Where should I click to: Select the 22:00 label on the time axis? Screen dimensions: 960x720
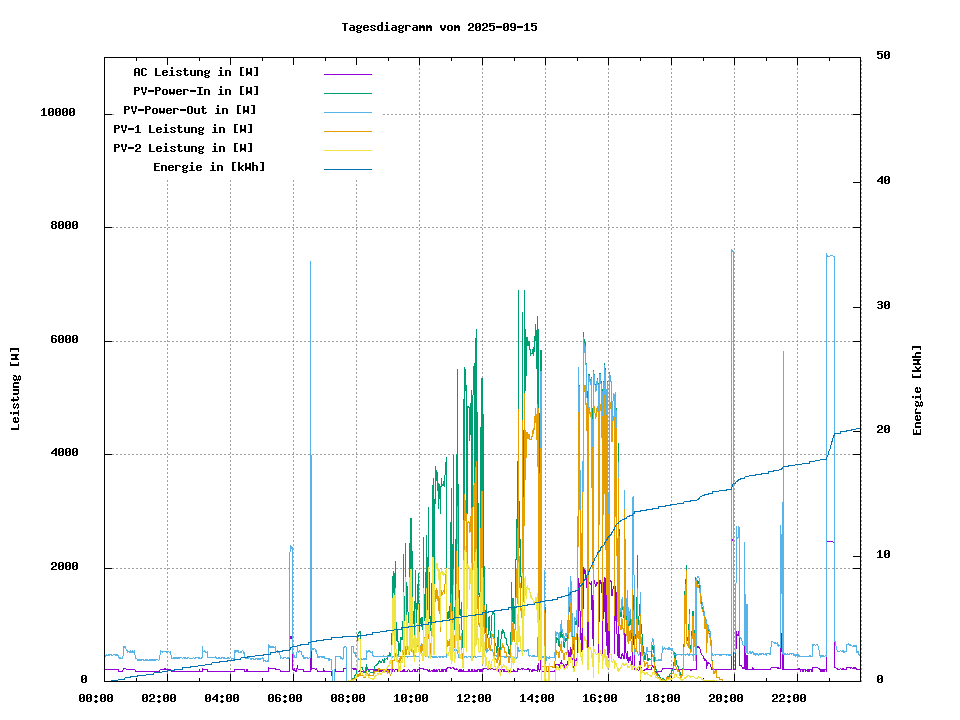click(789, 698)
